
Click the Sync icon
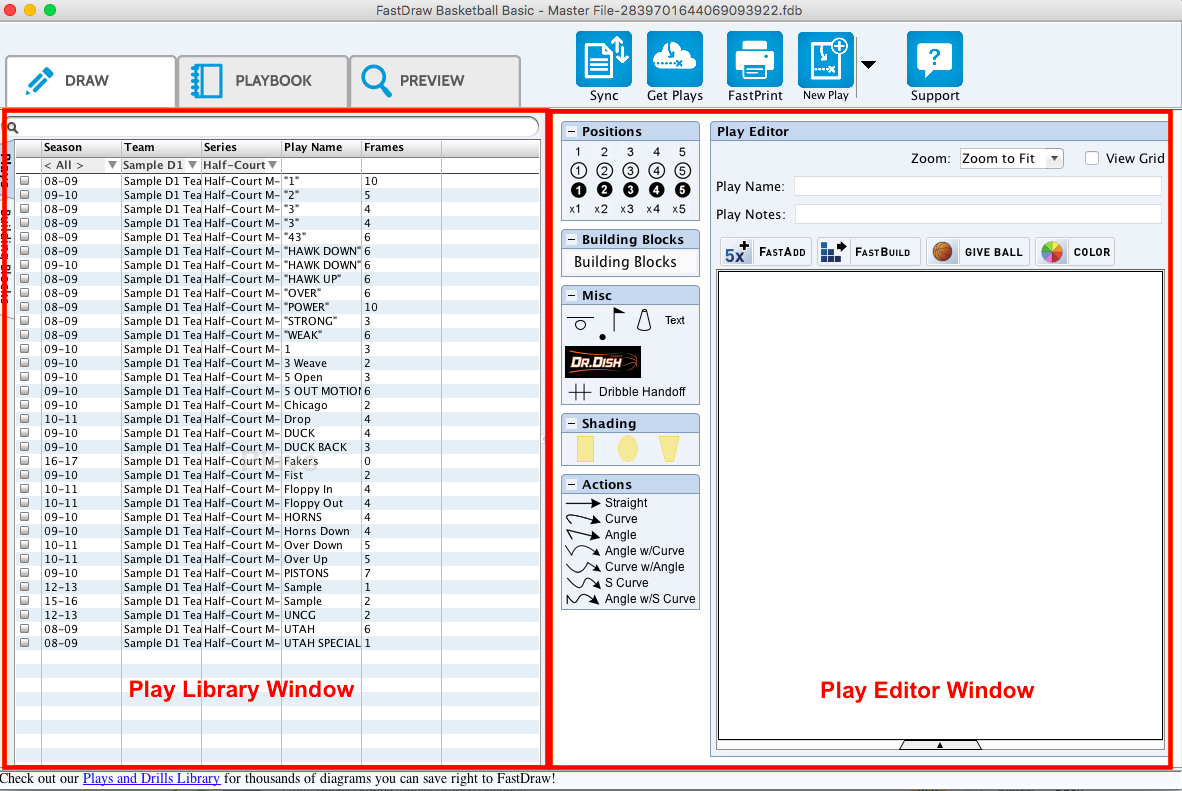click(x=603, y=59)
